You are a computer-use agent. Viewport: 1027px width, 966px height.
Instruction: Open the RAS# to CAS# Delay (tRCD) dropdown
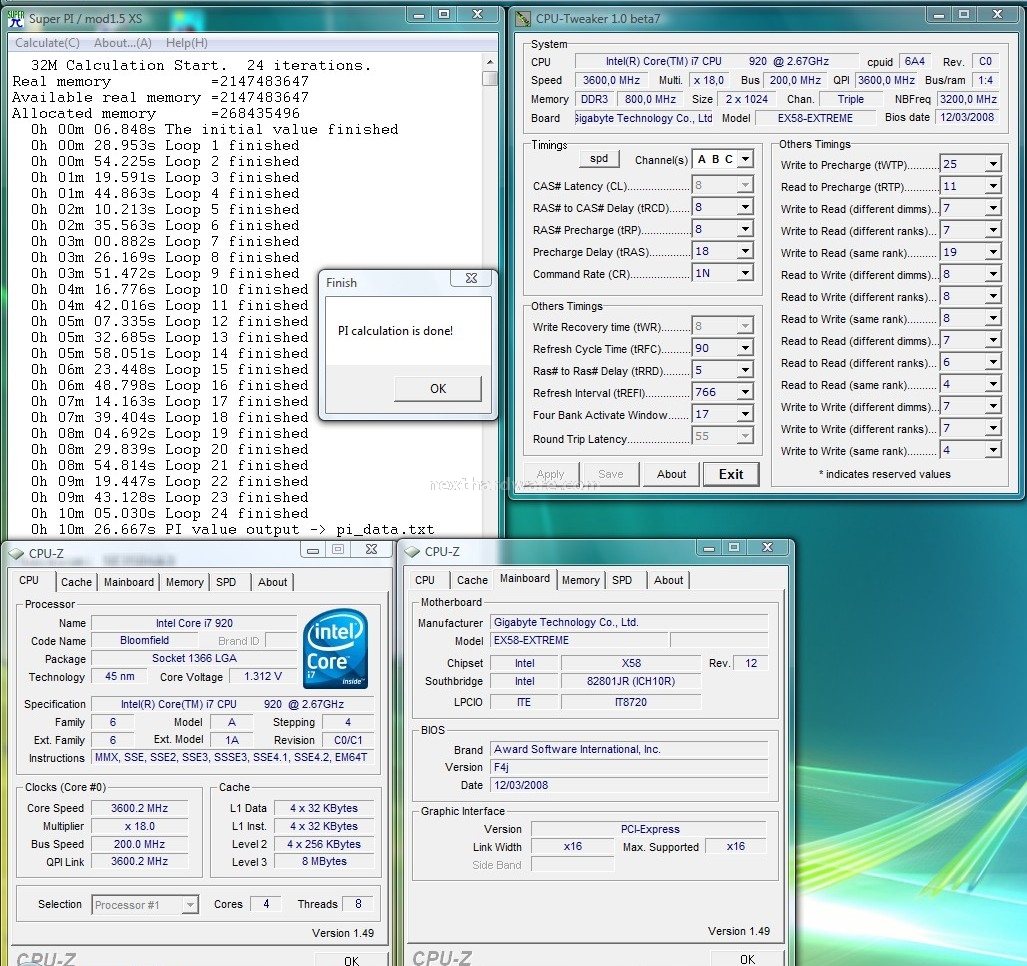point(745,208)
